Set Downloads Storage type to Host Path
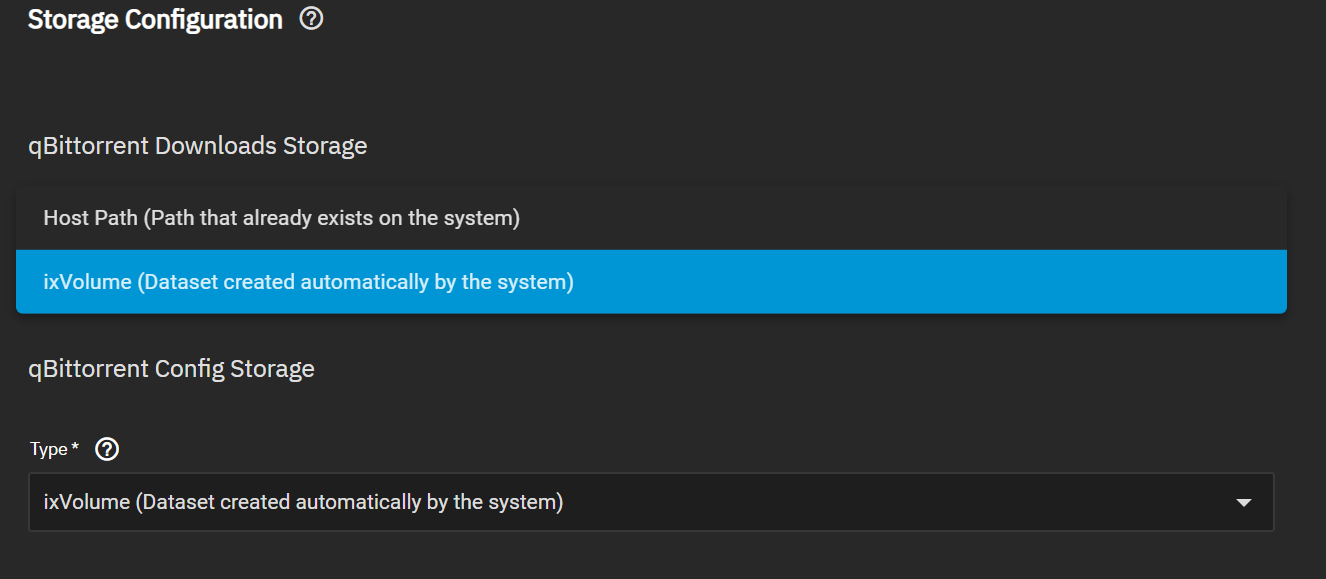Screen dimensions: 1326x579 pyautogui.click(x=651, y=218)
